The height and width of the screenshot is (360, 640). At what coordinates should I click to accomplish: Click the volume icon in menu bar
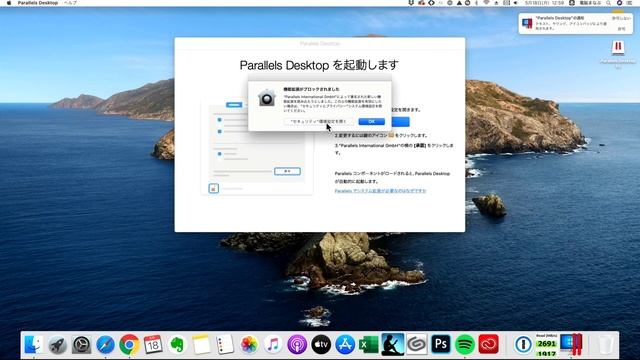click(516, 3)
